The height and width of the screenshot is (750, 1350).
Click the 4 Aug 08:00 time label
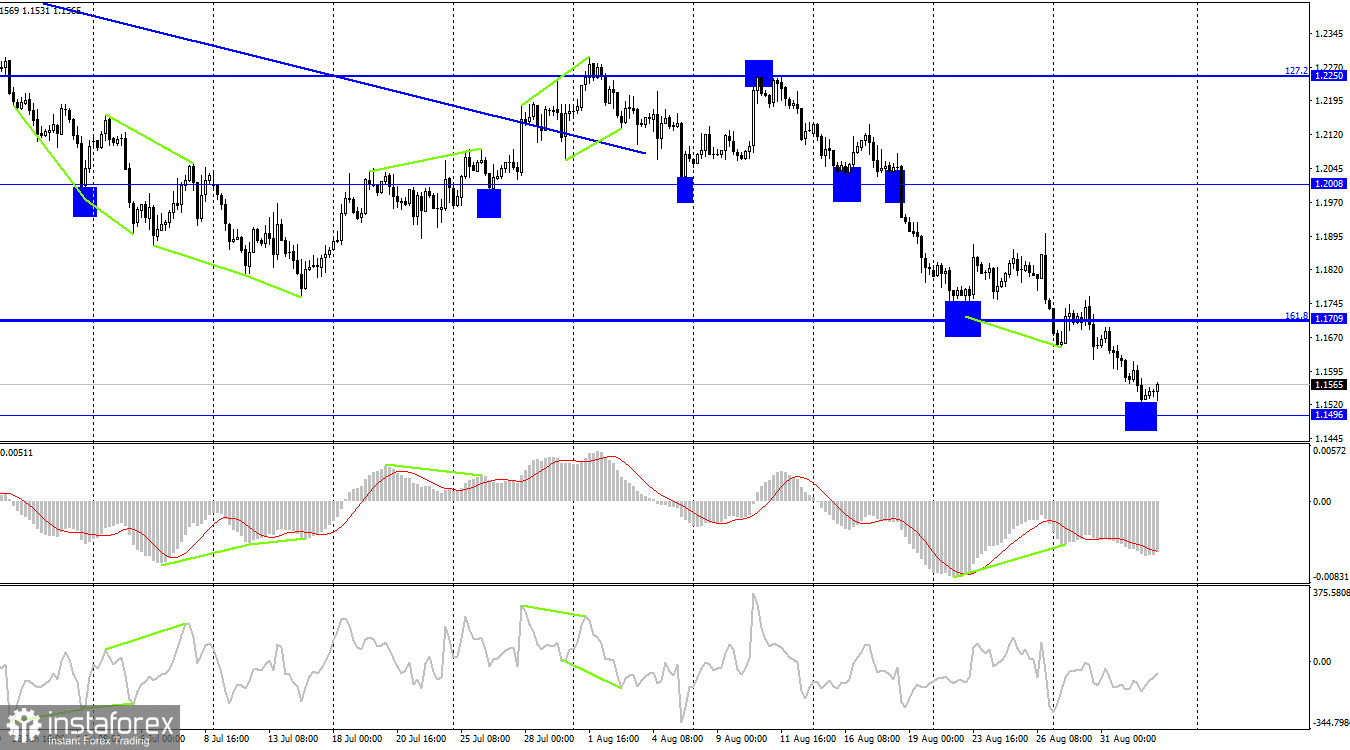point(677,739)
